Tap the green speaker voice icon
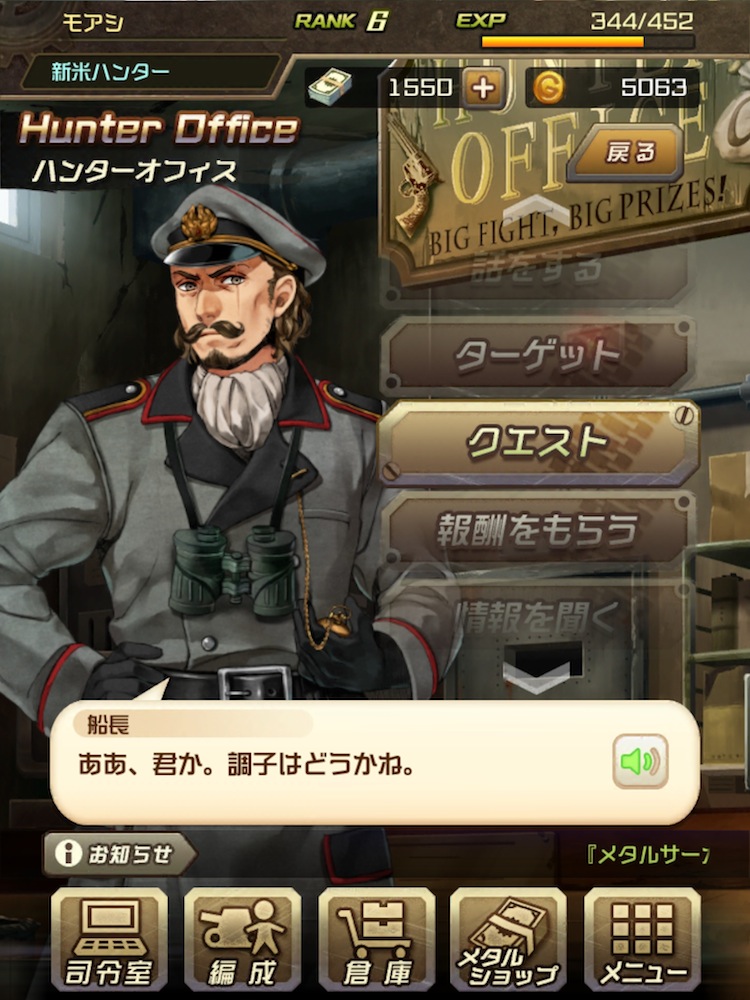 (640, 761)
